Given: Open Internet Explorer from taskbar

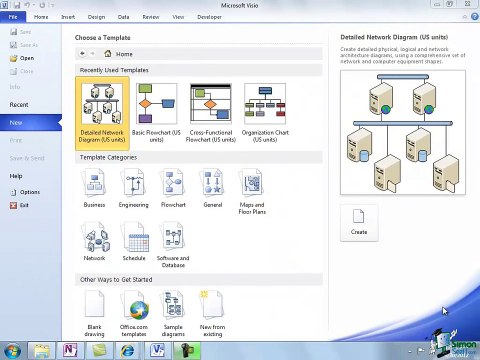Looking at the screenshot, I should [128, 351].
